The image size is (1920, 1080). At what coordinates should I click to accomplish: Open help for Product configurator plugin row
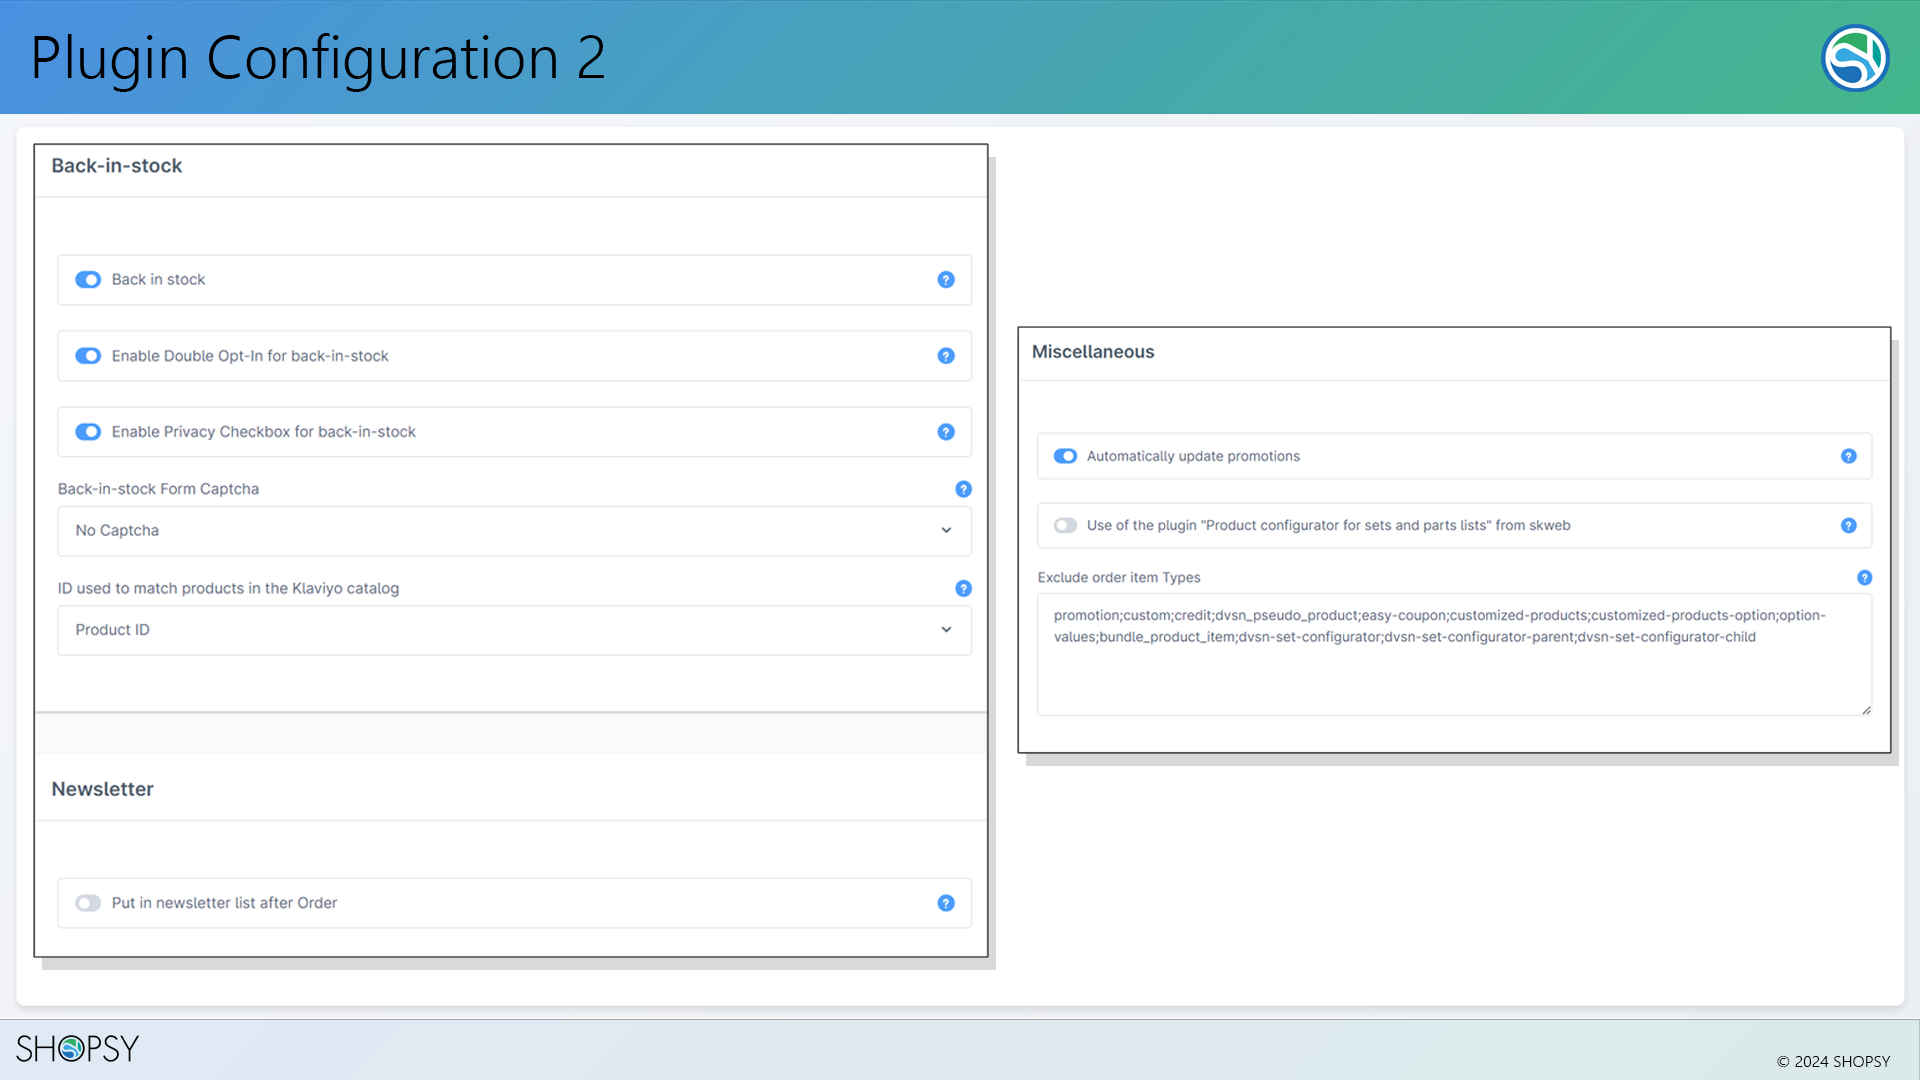point(1849,526)
